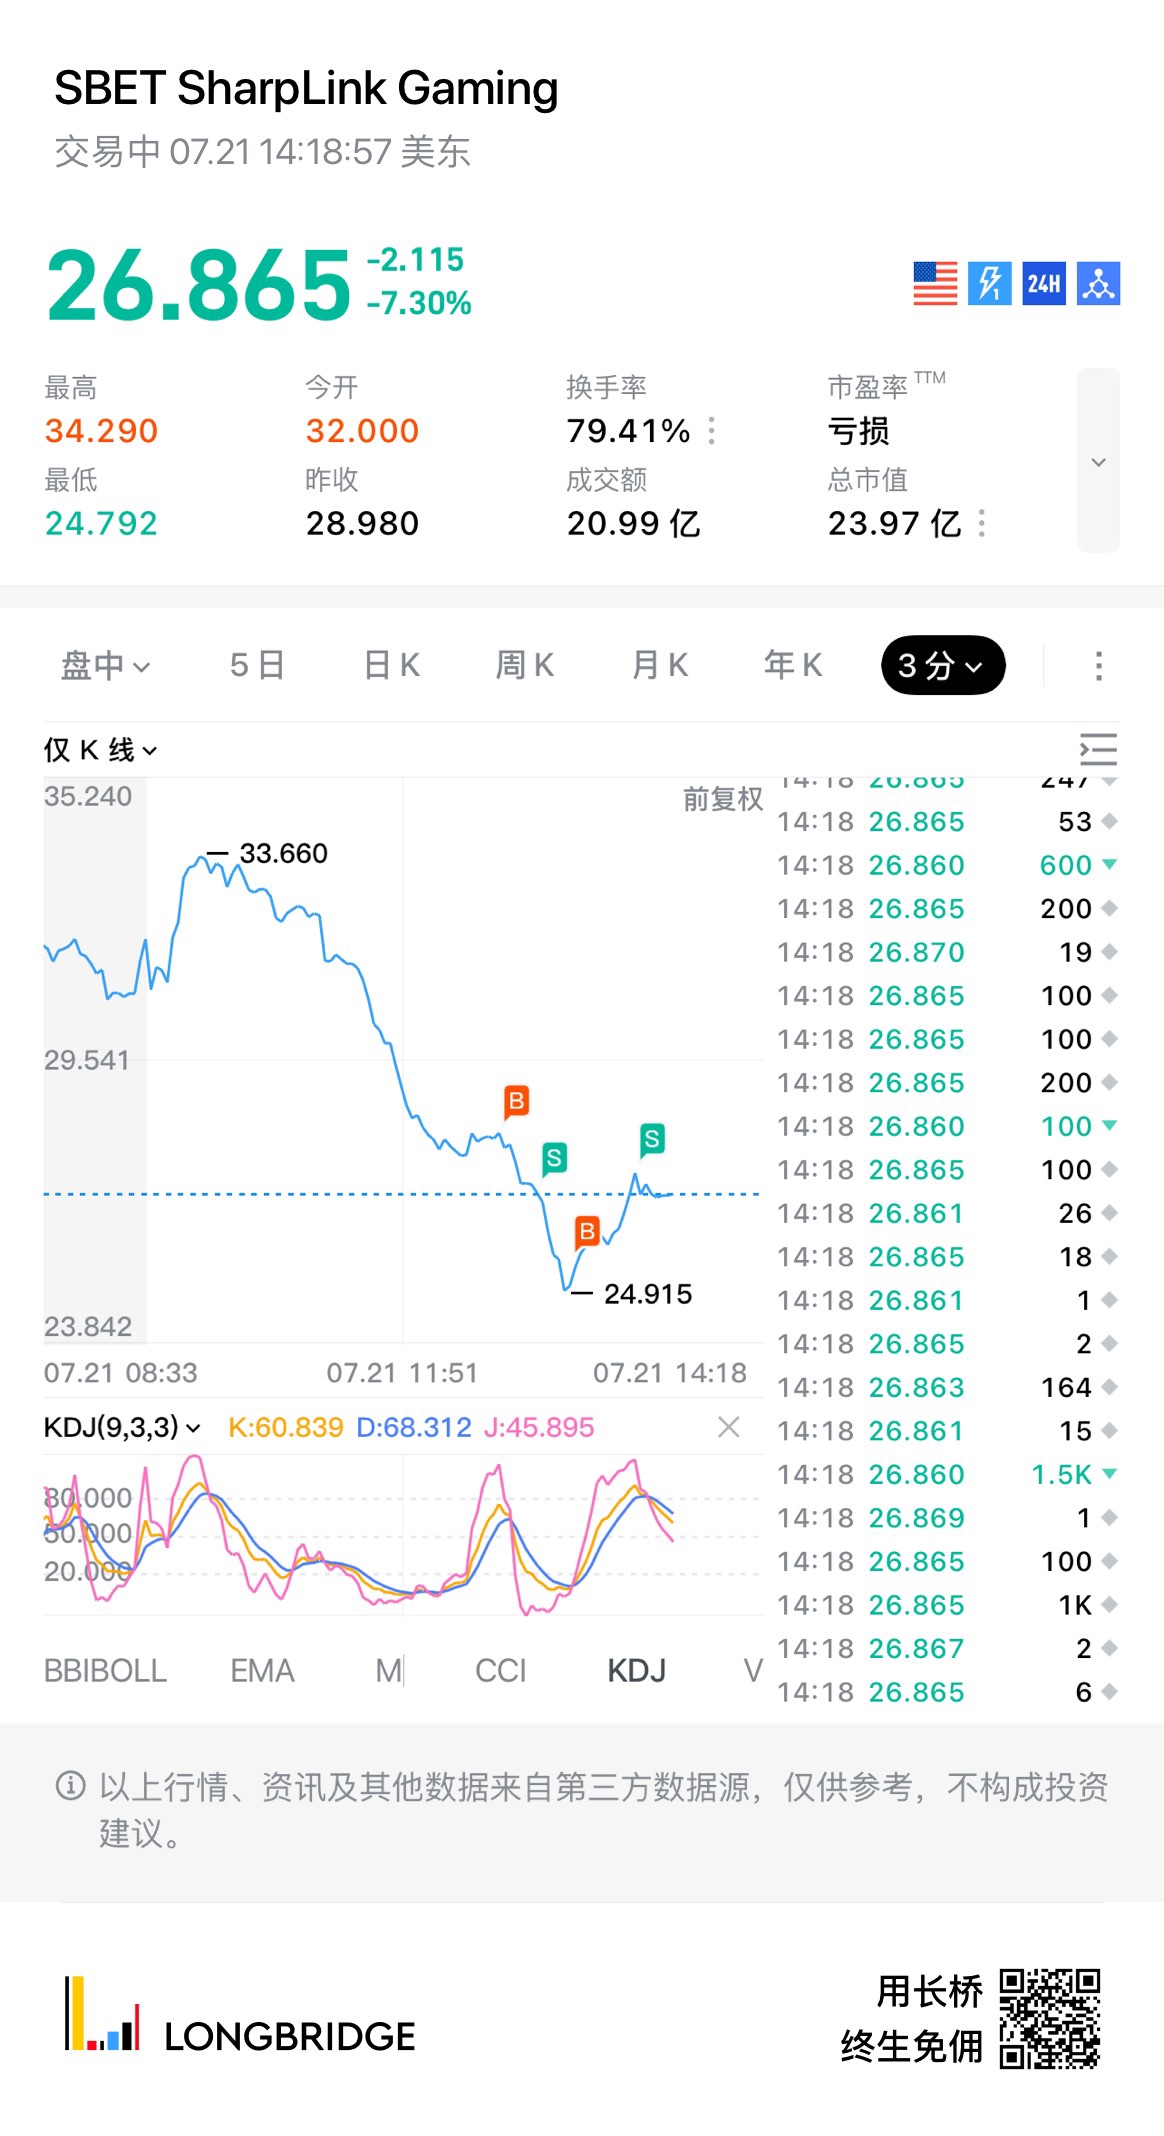Toggle the trade list panel icon
Screen dimensions: 1164x2136
(x=1098, y=750)
